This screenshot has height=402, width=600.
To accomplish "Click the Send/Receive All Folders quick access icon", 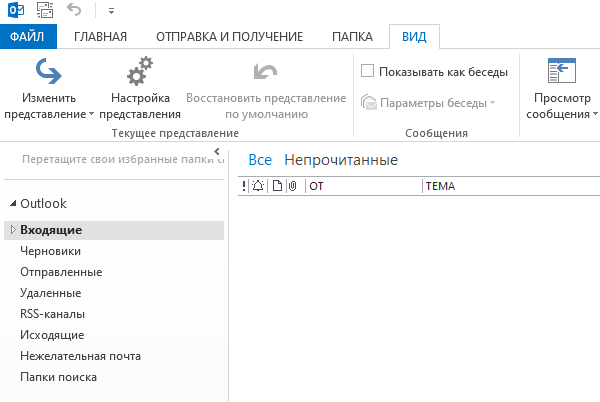I will coord(45,10).
